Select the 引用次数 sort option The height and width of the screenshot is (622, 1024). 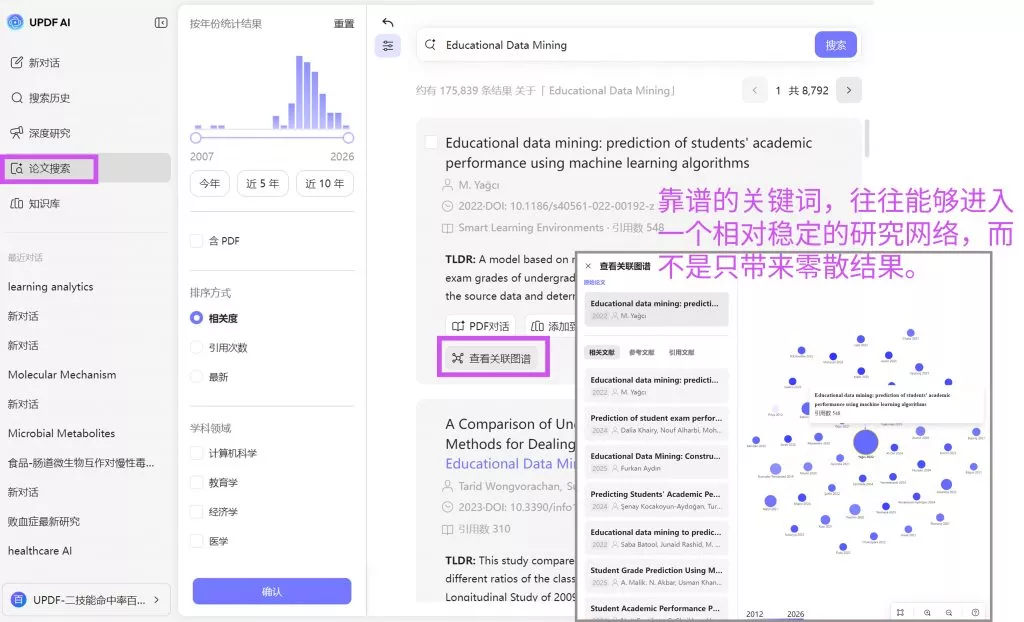[x=198, y=345]
